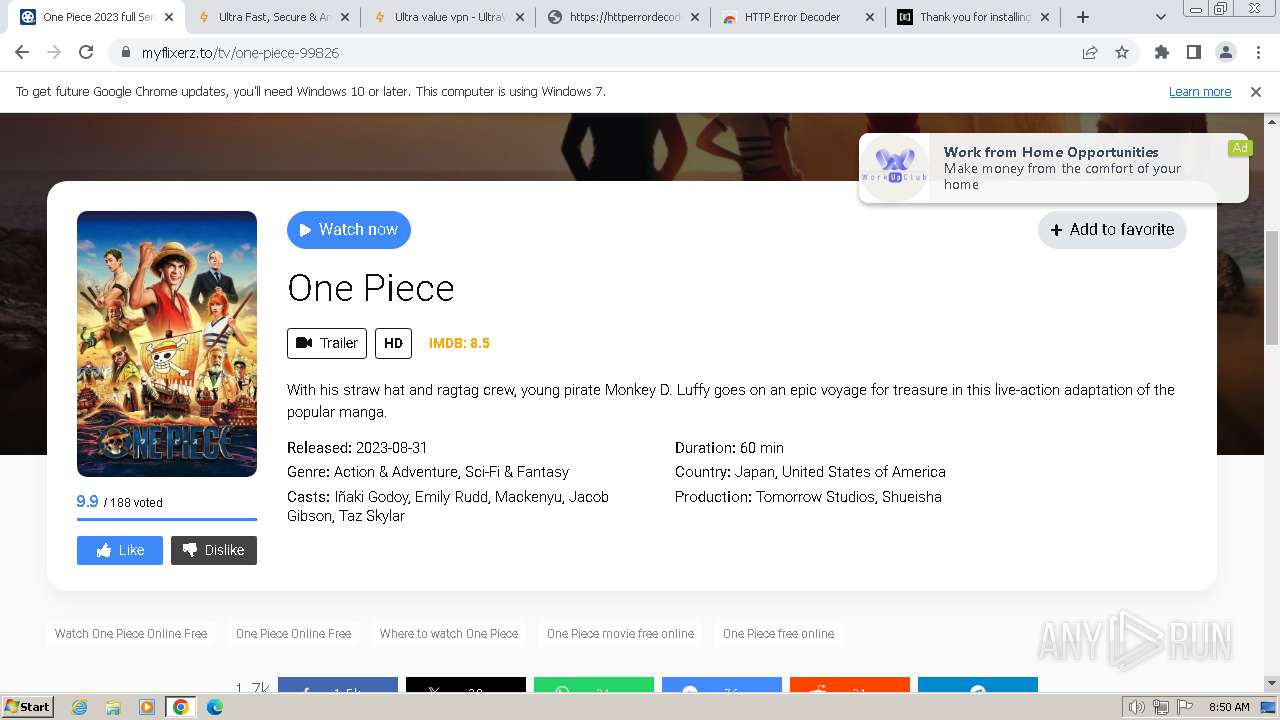
Task: Click the One Piece poster image
Action: pyautogui.click(x=167, y=344)
